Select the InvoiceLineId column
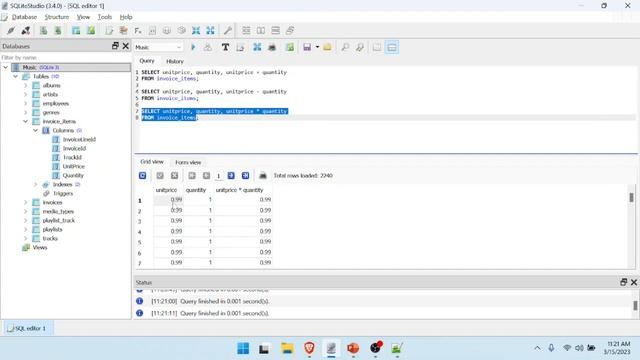The width and height of the screenshot is (640, 360). click(79, 139)
